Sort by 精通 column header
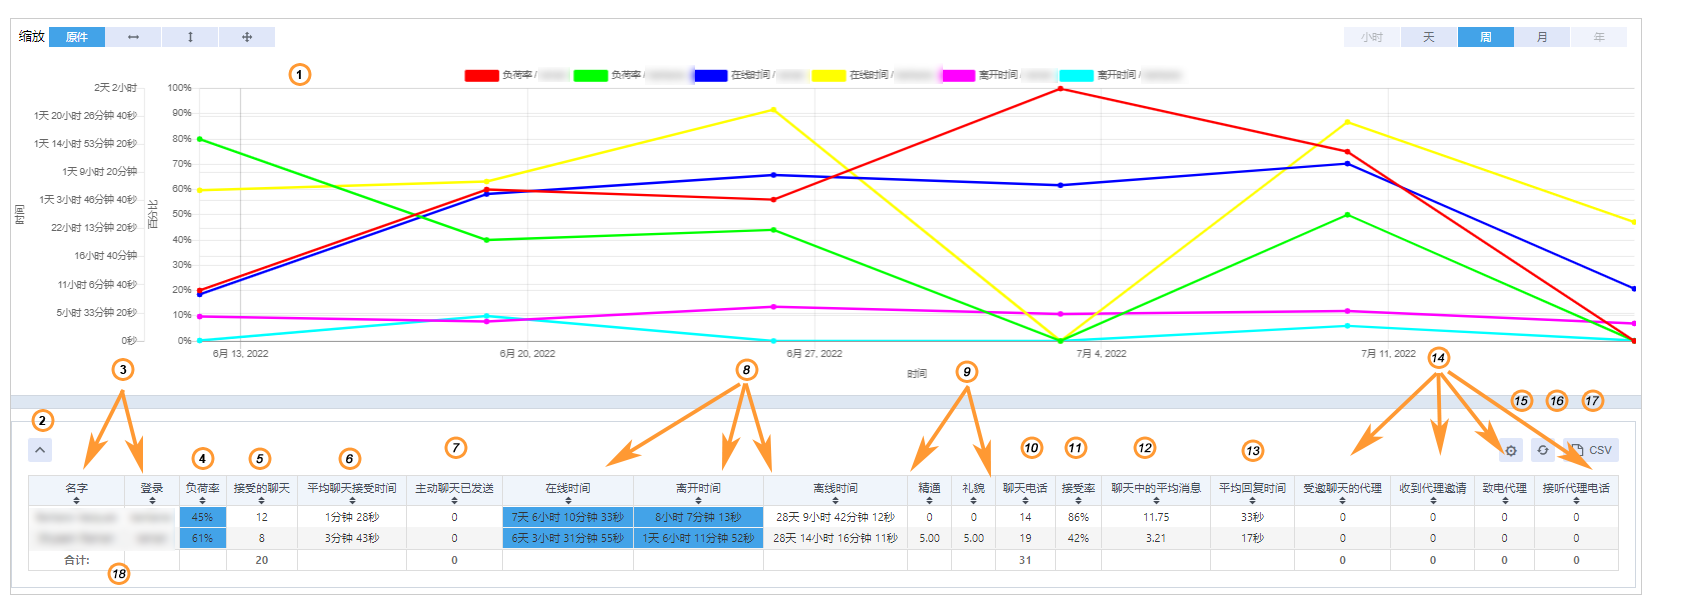The height and width of the screenshot is (600, 1700). (929, 491)
